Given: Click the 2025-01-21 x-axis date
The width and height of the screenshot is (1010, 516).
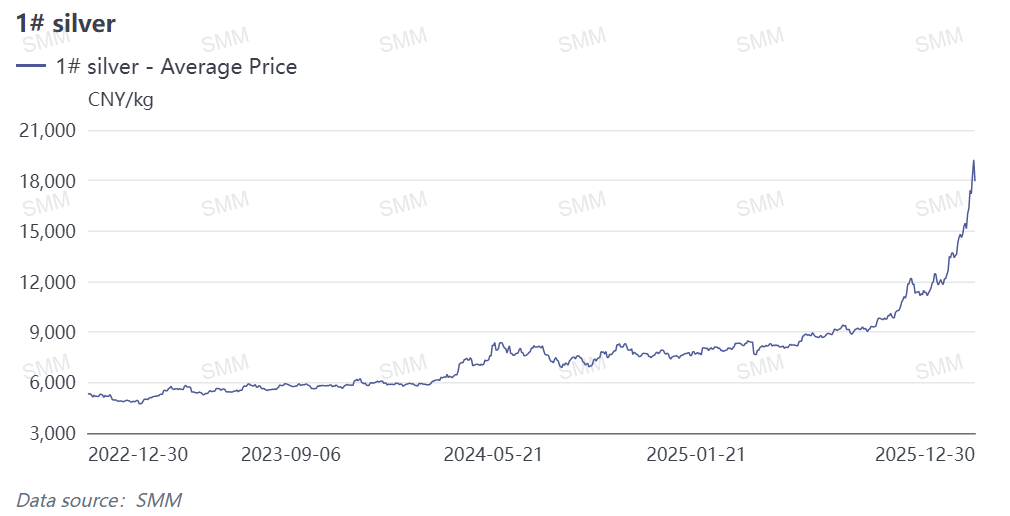Looking at the screenshot, I should point(697,454).
